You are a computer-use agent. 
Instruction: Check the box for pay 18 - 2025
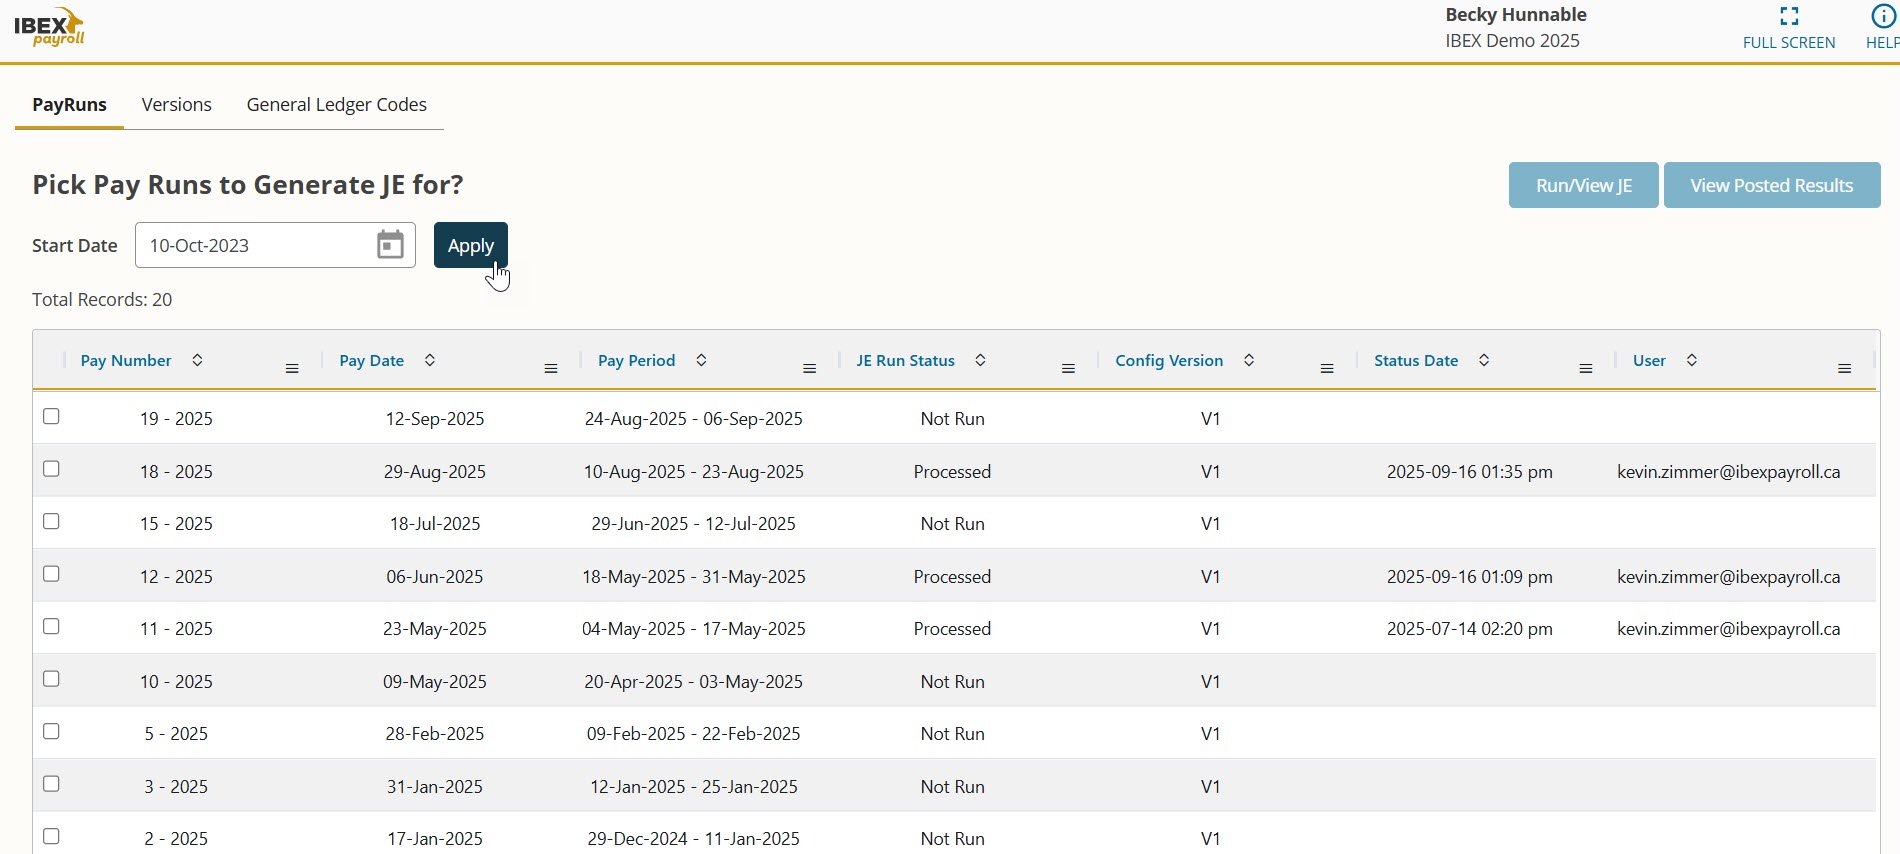[52, 469]
